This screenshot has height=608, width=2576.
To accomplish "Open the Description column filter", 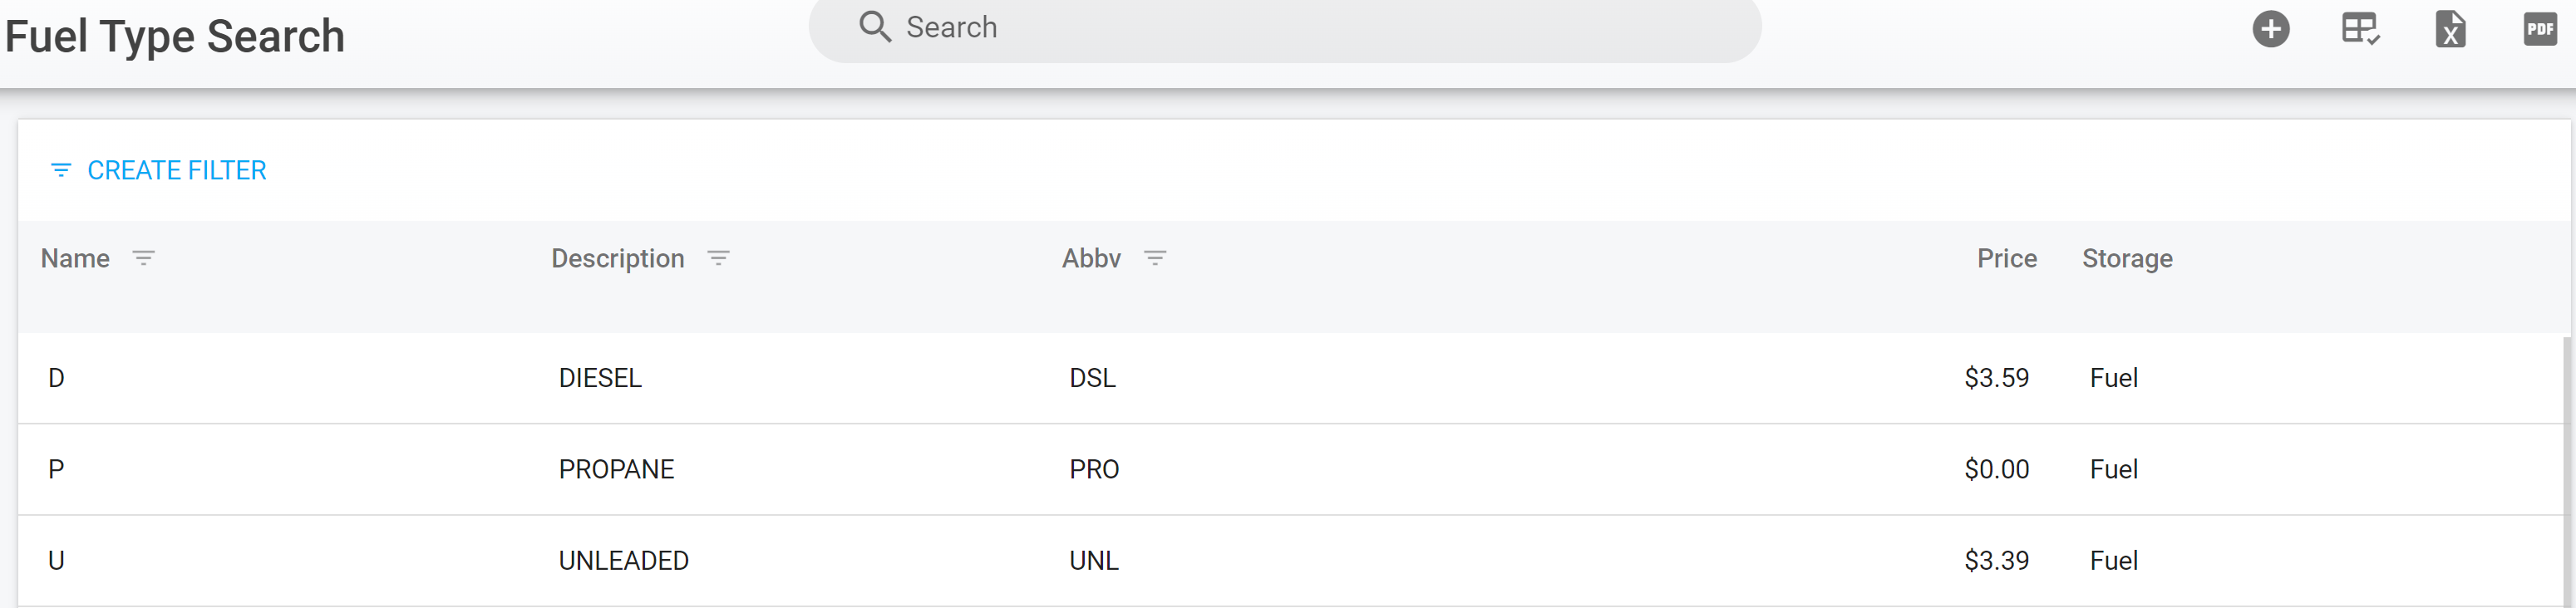I will [718, 259].
